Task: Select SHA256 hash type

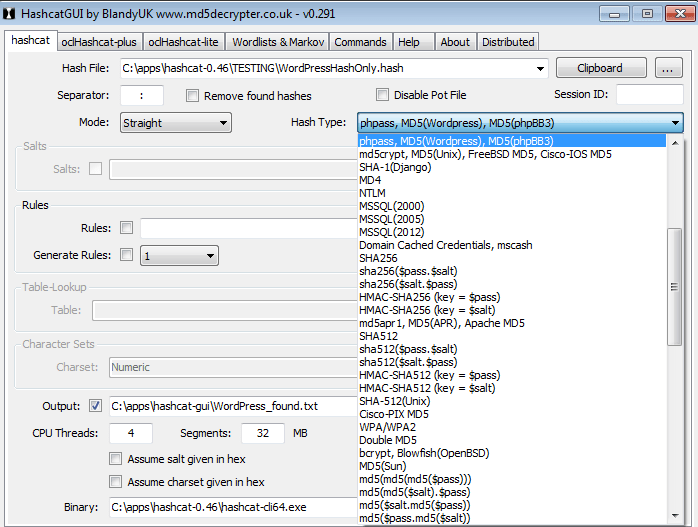Action: [x=512, y=258]
